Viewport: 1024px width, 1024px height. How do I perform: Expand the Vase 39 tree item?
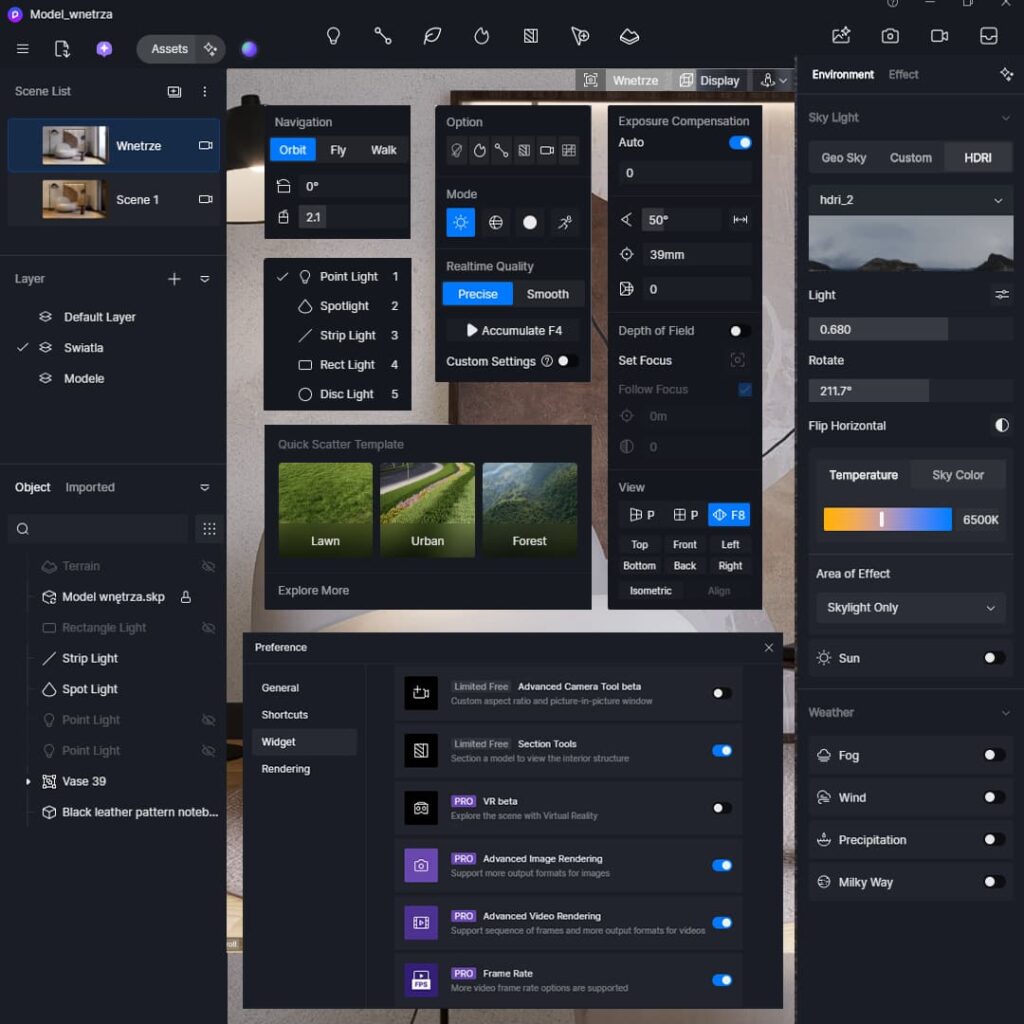point(28,782)
